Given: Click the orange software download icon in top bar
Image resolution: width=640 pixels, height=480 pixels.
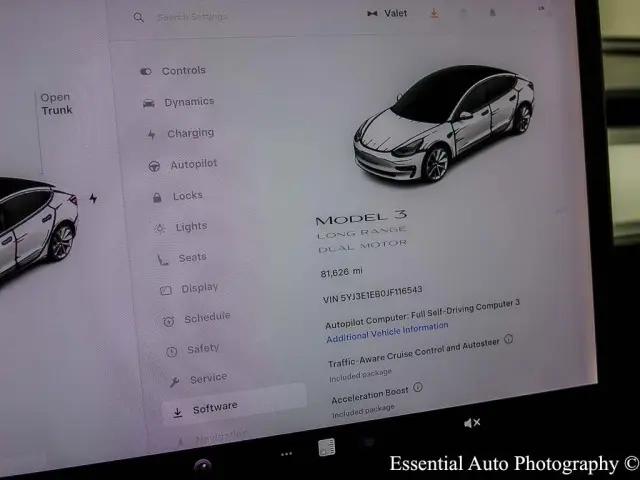Looking at the screenshot, I should (x=435, y=13).
